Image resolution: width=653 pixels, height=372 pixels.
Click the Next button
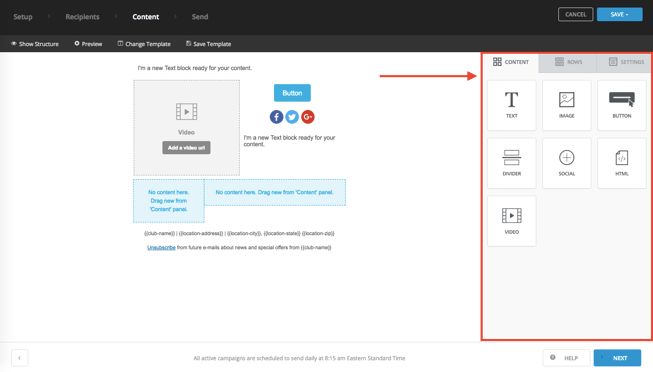617,358
